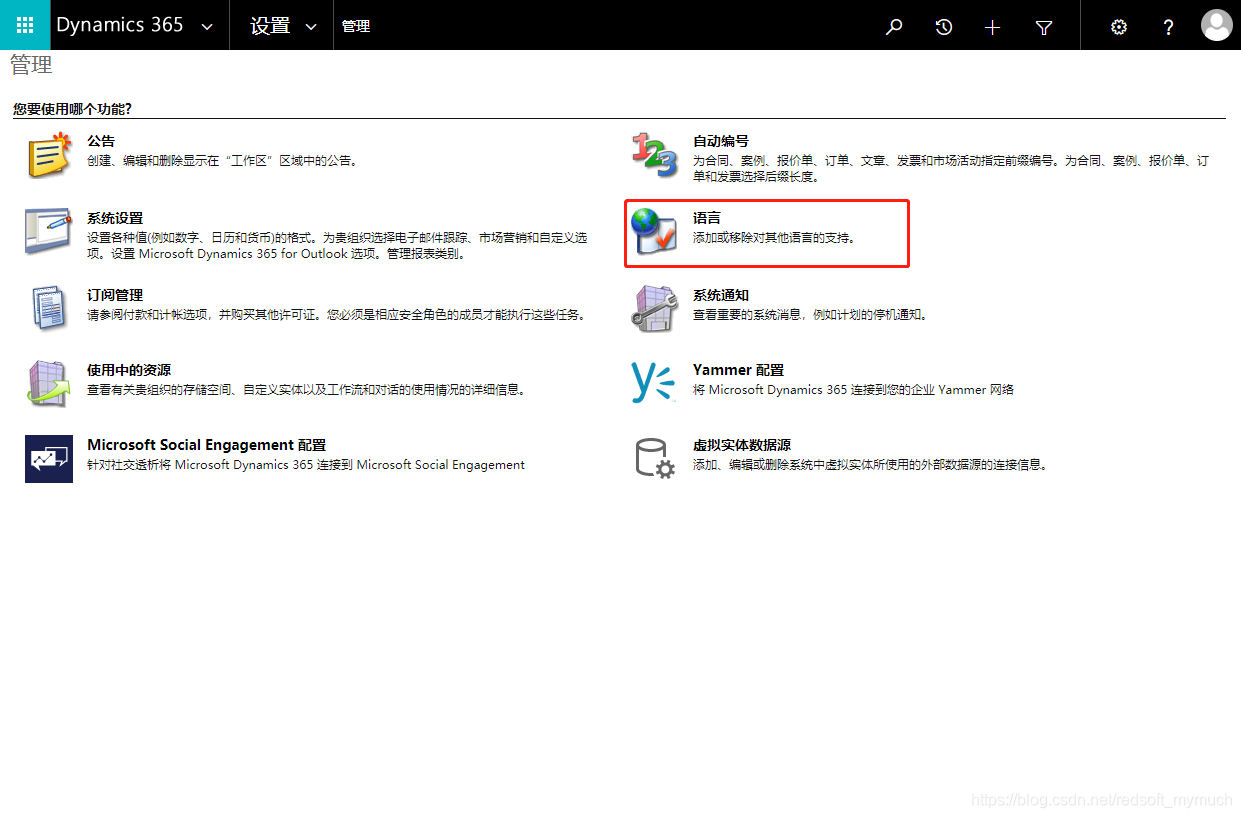
Task: Open the 设置 navigation menu
Action: coord(270,26)
